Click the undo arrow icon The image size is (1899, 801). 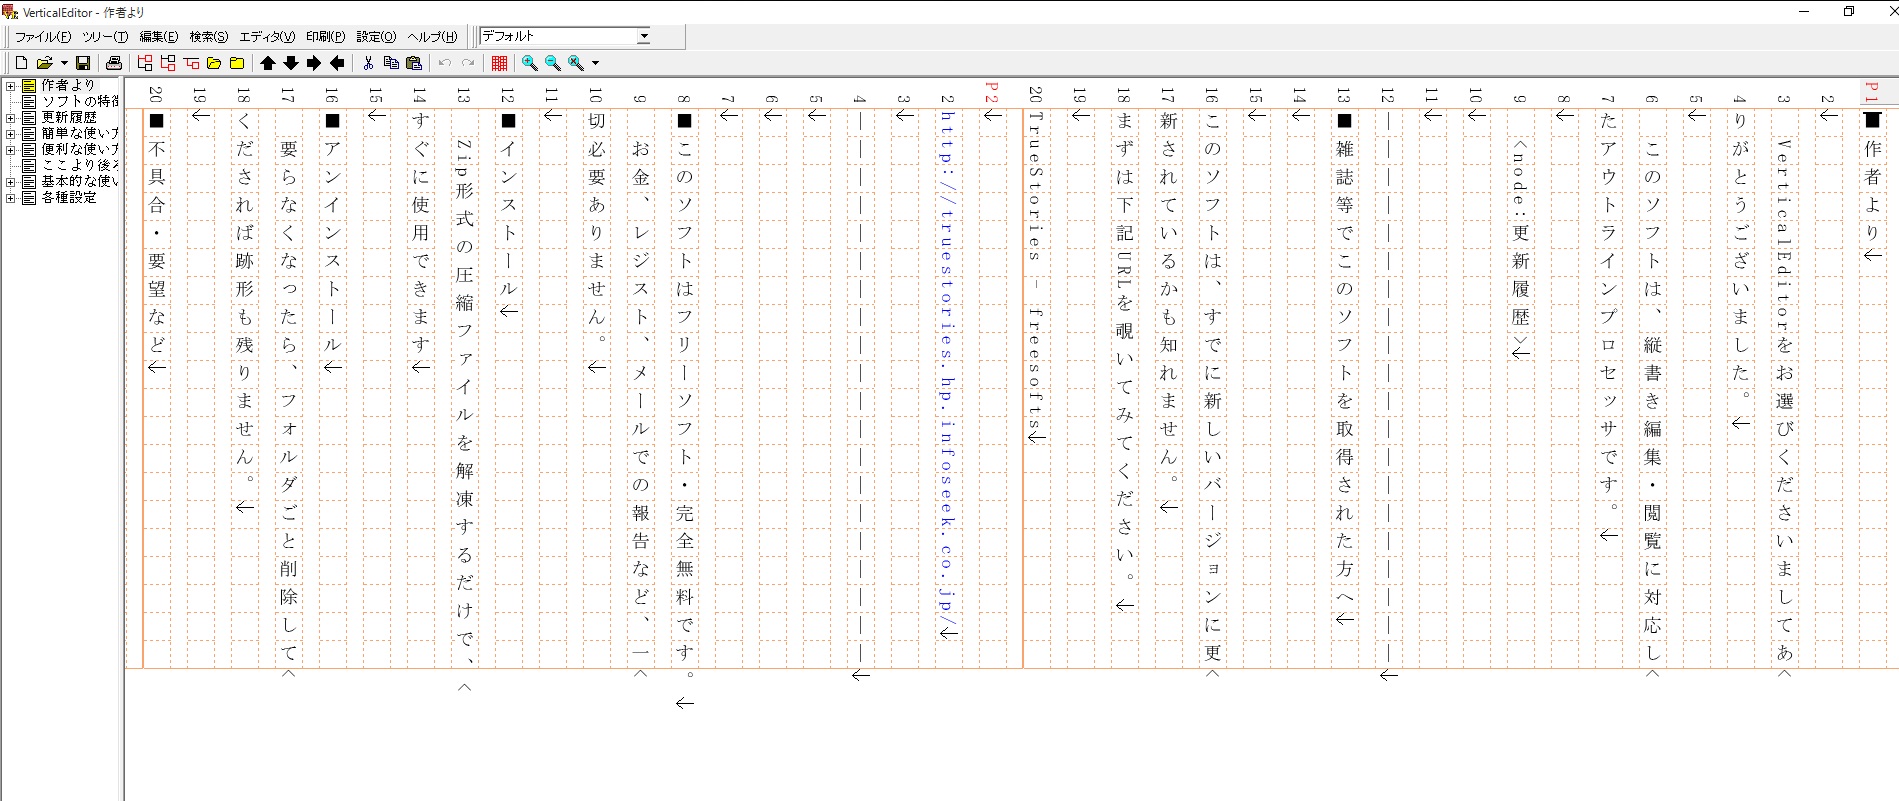tap(445, 63)
